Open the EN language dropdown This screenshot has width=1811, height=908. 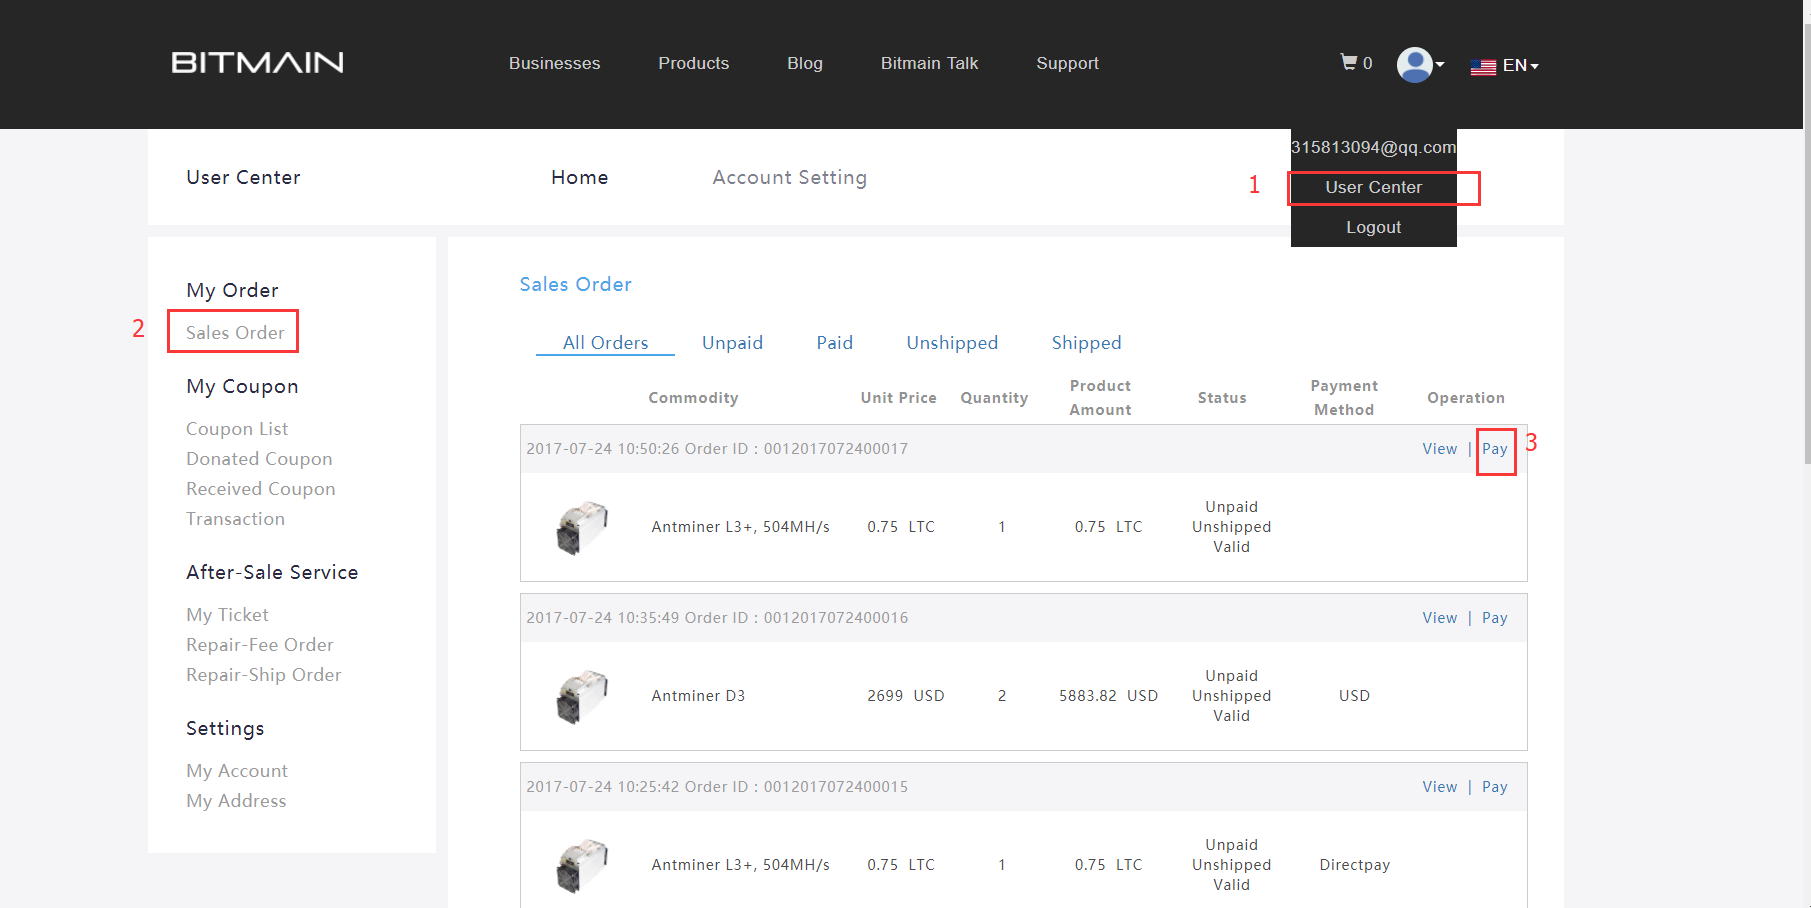click(x=1520, y=65)
